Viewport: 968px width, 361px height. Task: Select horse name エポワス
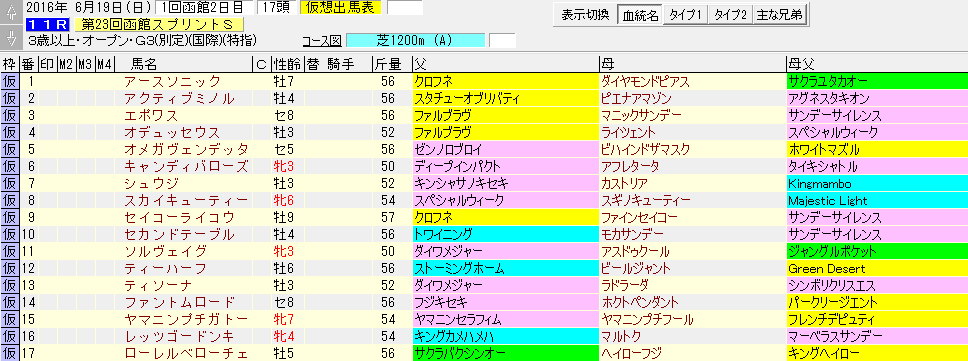(x=151, y=115)
